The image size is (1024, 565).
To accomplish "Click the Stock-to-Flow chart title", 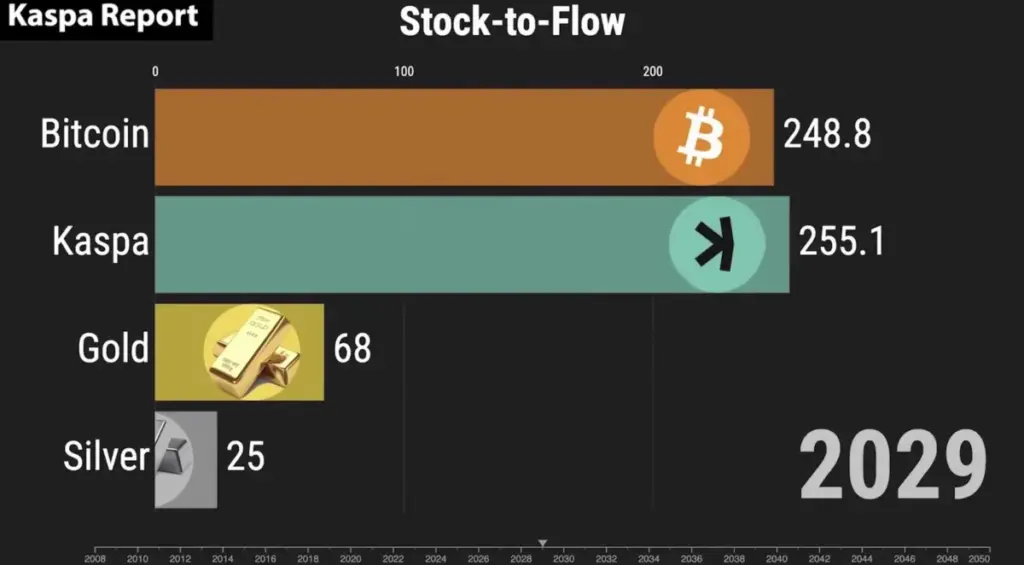I will pos(512,22).
